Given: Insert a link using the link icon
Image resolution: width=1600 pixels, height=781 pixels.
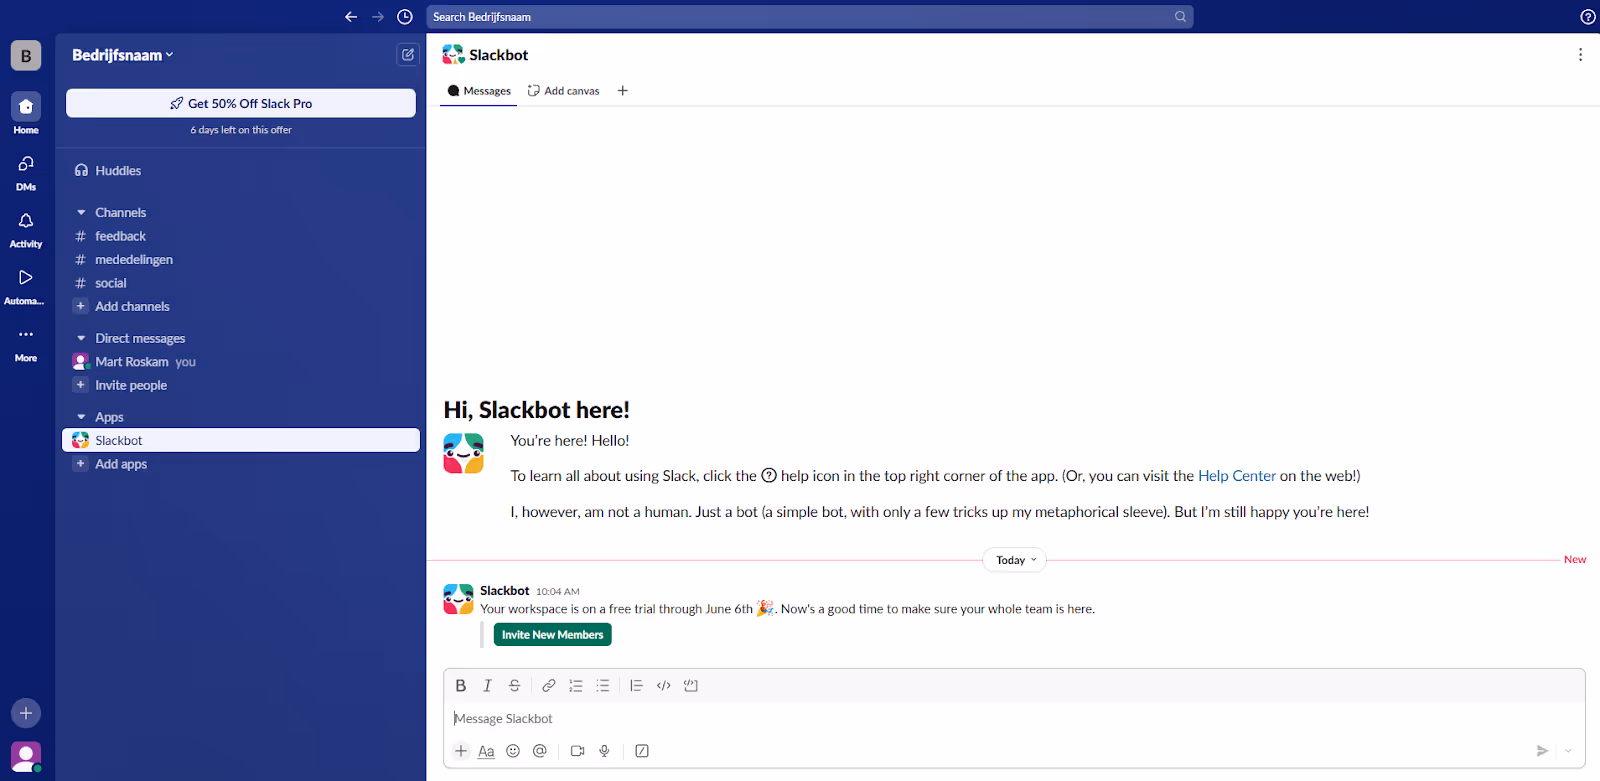Looking at the screenshot, I should click(x=548, y=686).
